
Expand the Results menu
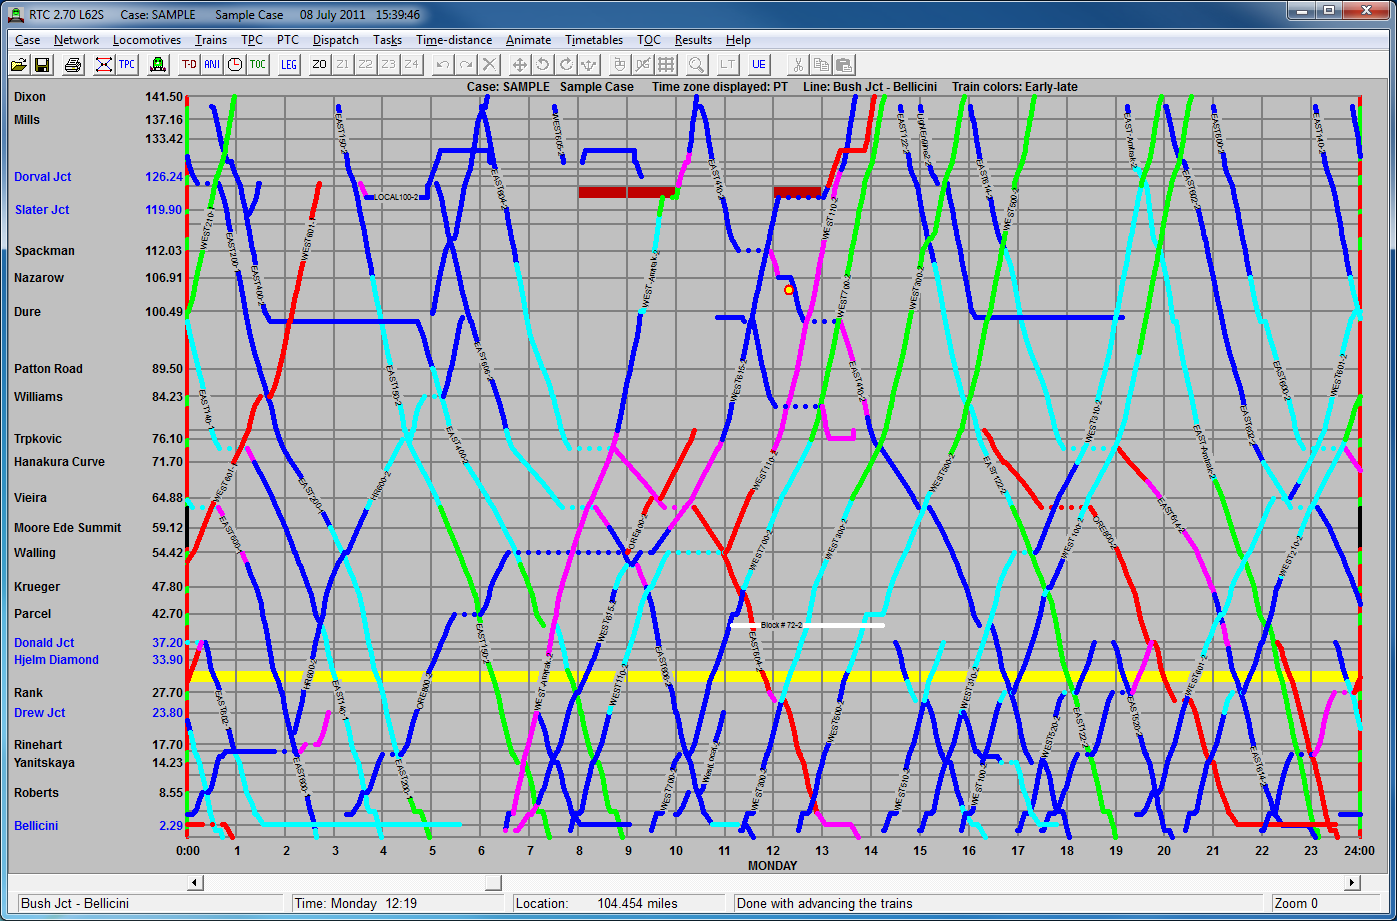693,40
